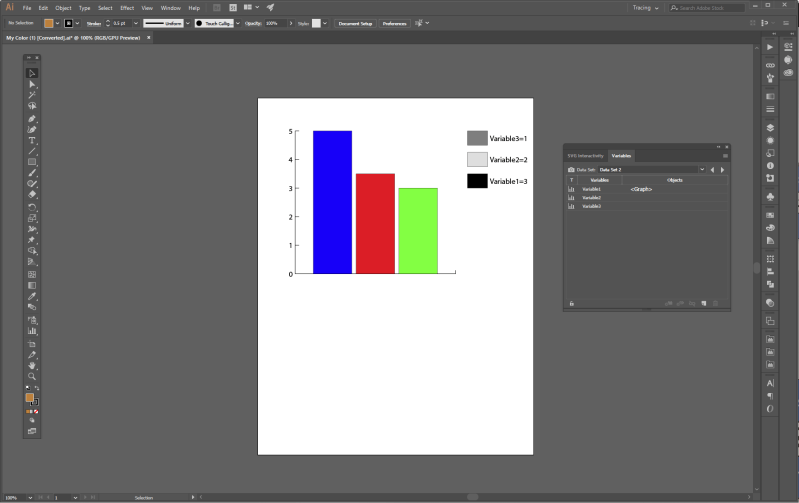
Task: Open the Object menu
Action: click(63, 8)
